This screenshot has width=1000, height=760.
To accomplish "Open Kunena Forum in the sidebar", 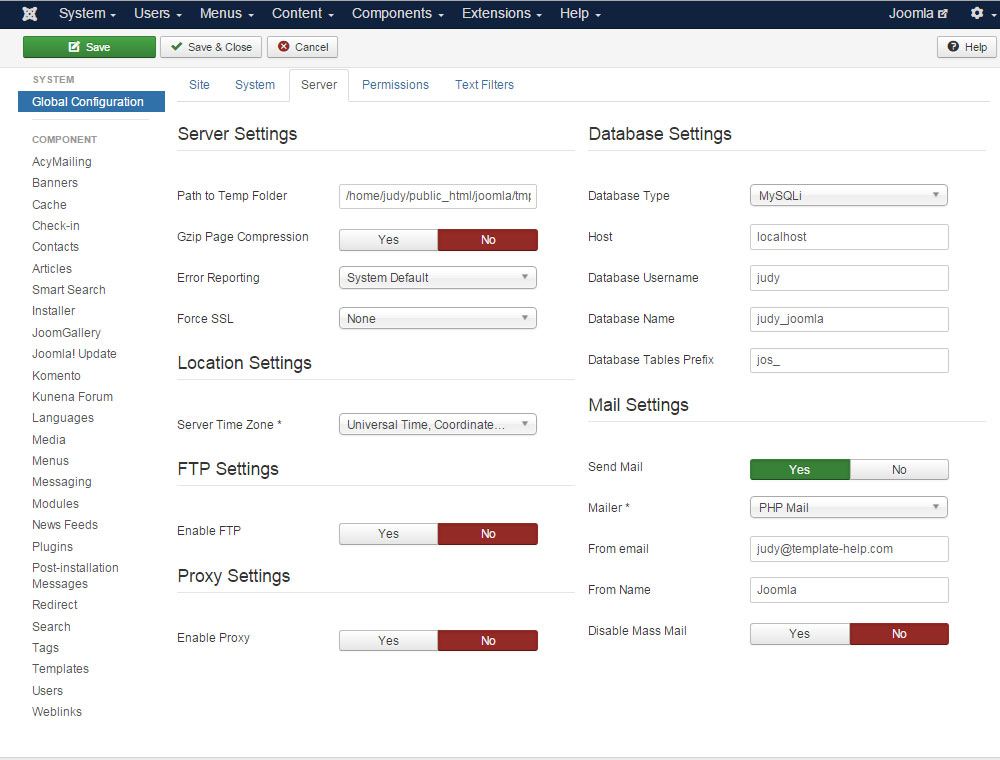I will coord(73,397).
